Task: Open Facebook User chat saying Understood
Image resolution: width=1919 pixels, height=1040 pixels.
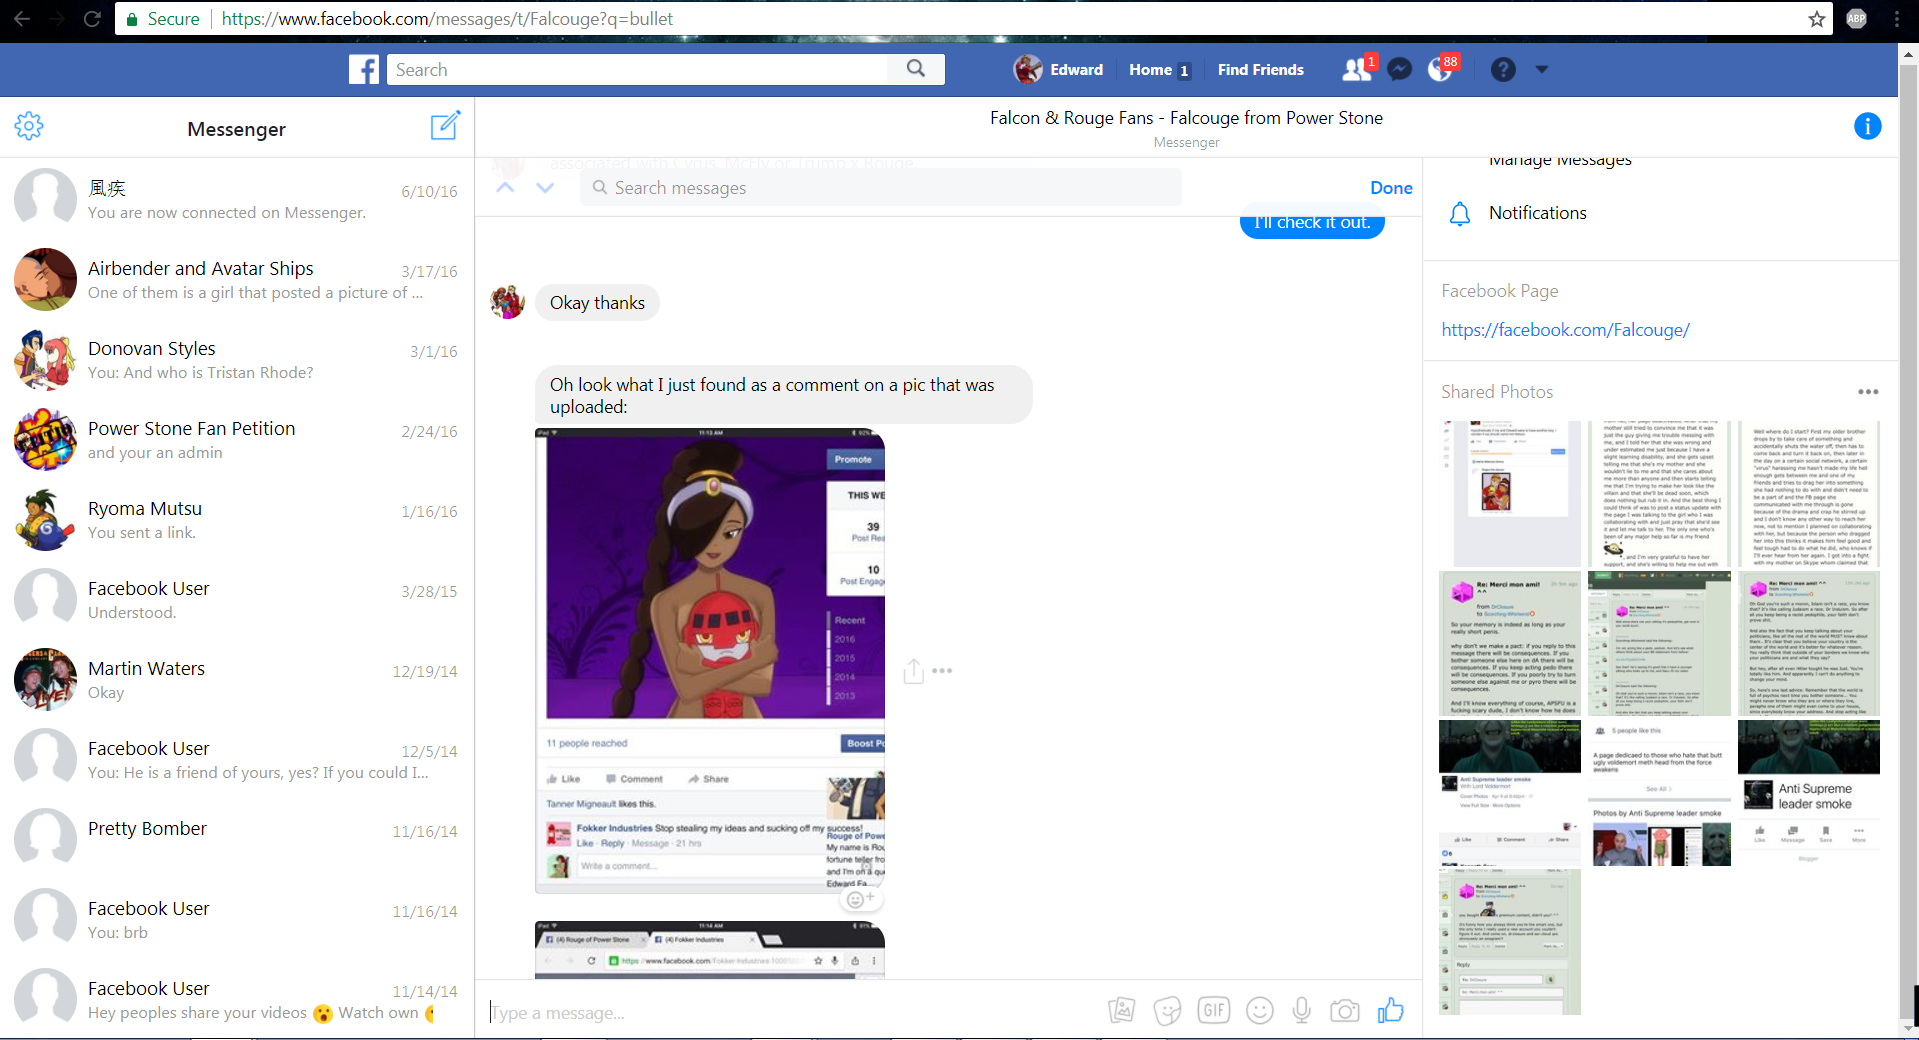Action: tap(237, 598)
